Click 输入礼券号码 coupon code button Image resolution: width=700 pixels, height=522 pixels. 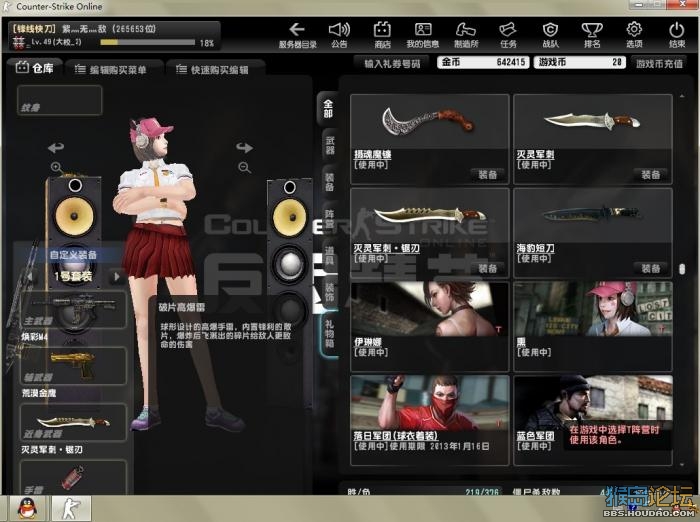[392, 63]
